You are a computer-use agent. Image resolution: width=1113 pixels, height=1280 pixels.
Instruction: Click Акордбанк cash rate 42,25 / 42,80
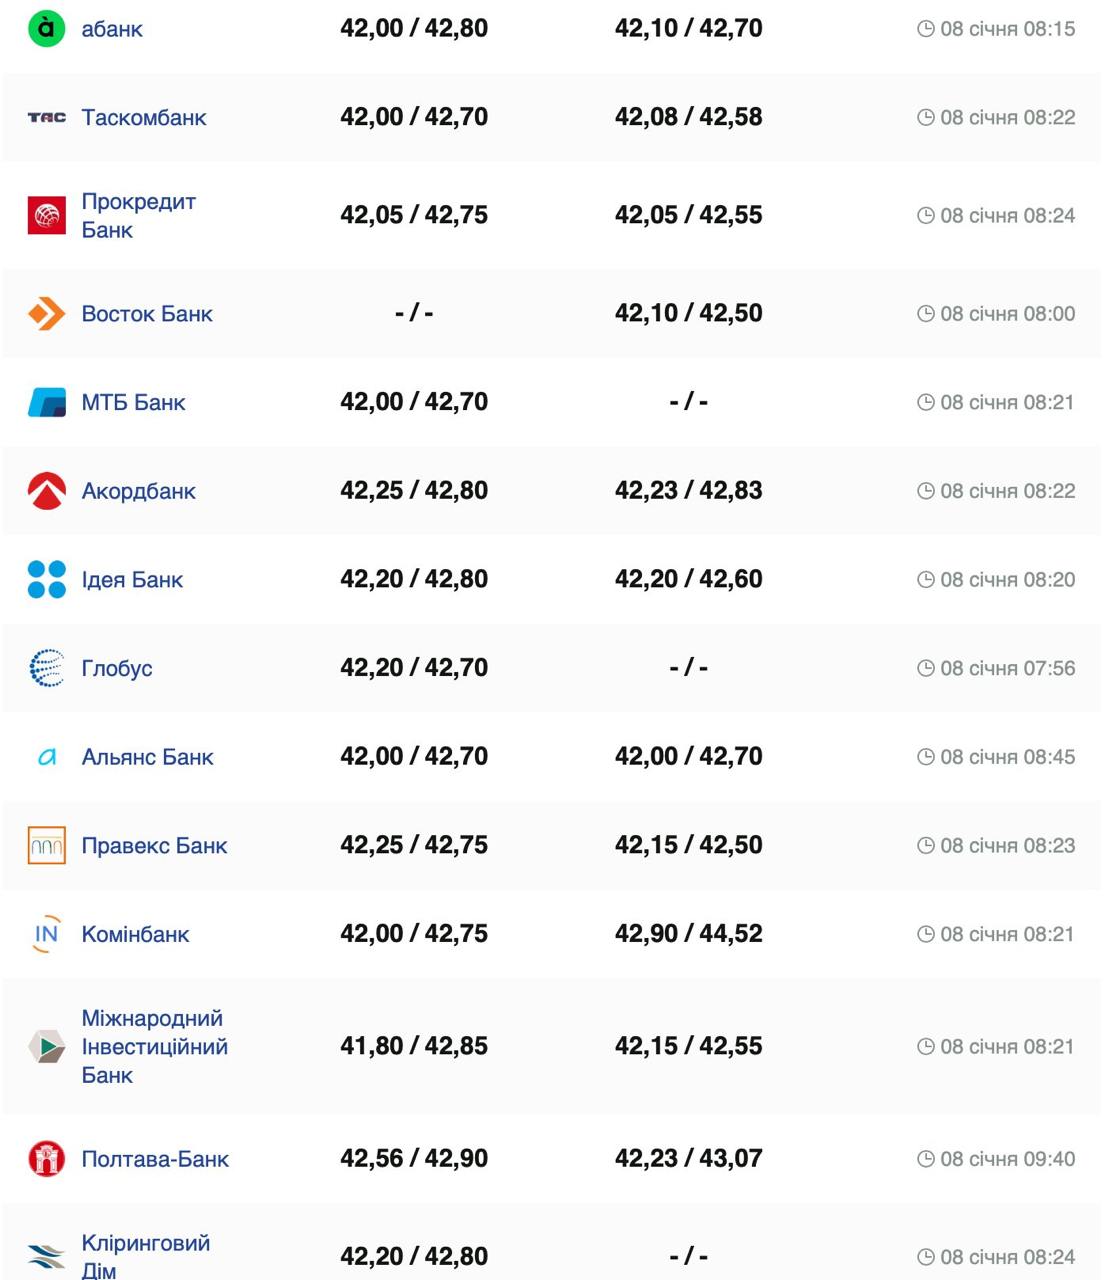click(414, 491)
